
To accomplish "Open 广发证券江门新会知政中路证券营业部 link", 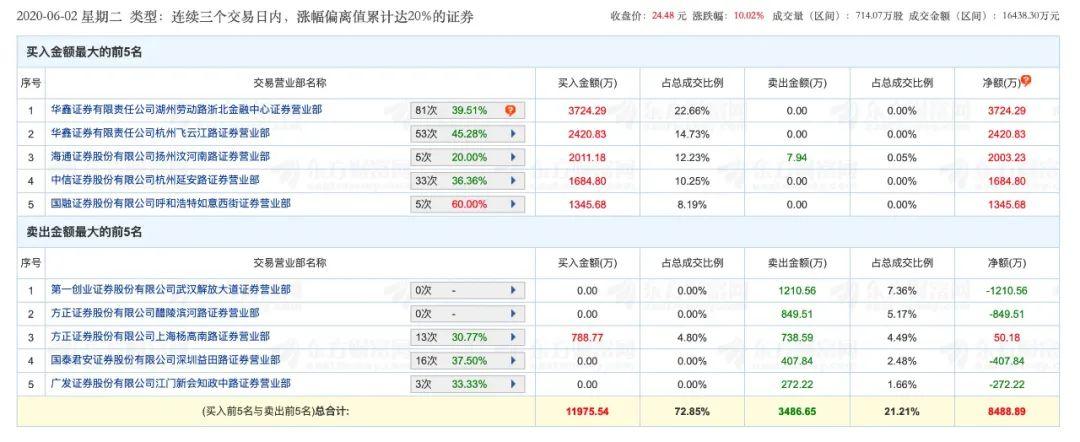I will point(171,383).
